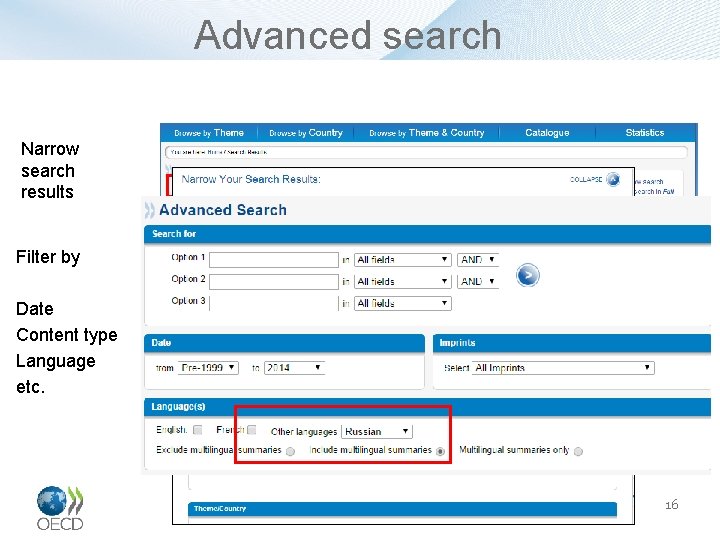Open Browse by Theme & Country tab
Screen dimensions: 720x540
[x=427, y=133]
